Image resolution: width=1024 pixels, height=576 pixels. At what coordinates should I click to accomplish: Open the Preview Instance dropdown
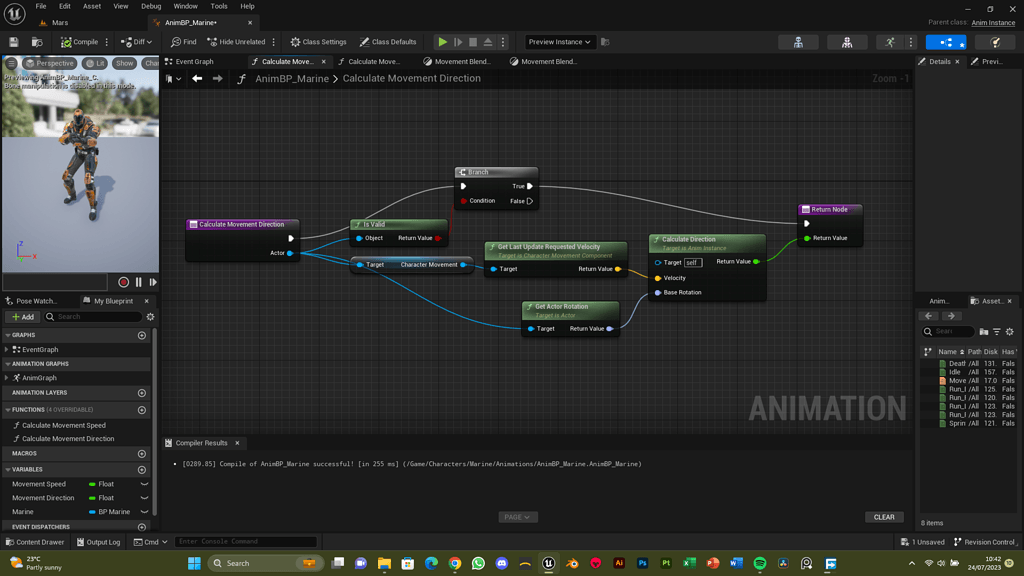pos(559,42)
